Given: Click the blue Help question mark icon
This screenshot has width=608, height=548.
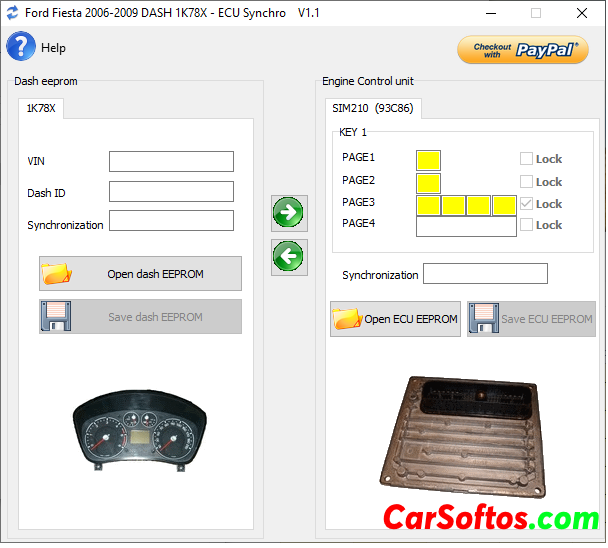Looking at the screenshot, I should (21, 47).
